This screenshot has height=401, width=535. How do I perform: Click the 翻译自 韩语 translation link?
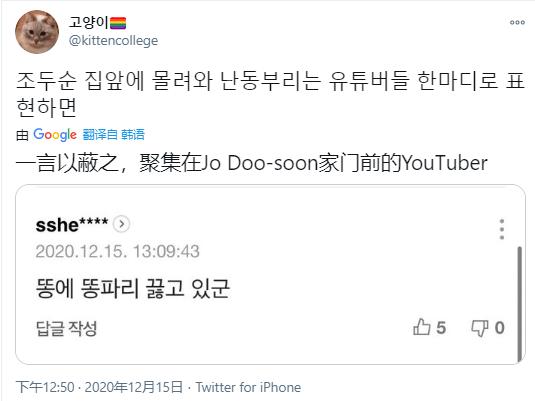point(114,134)
